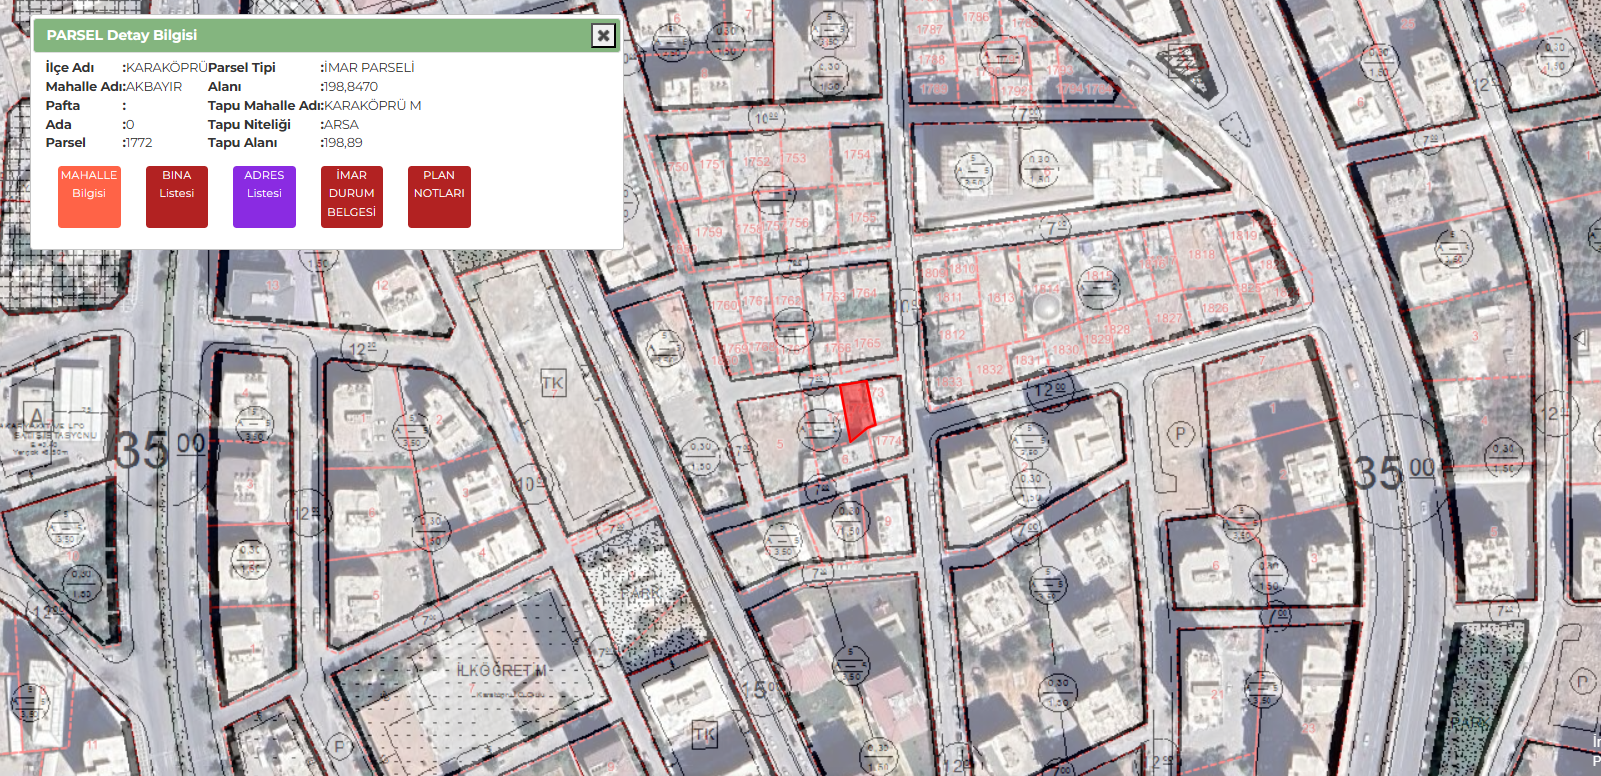The image size is (1601, 776).
Task: Select parcel 1765 on the map
Action: (x=868, y=343)
